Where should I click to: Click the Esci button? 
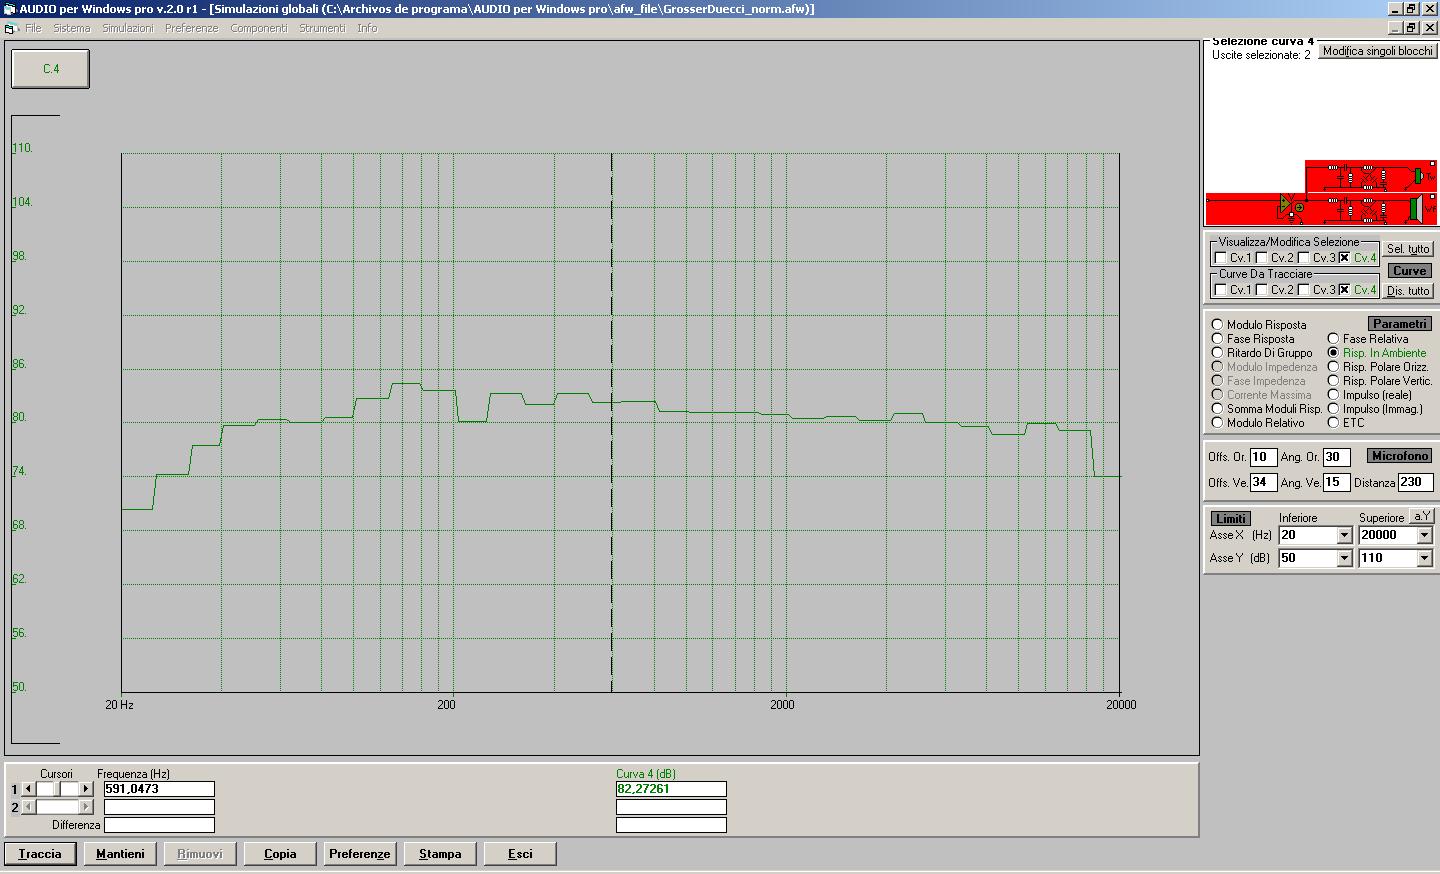[x=520, y=854]
